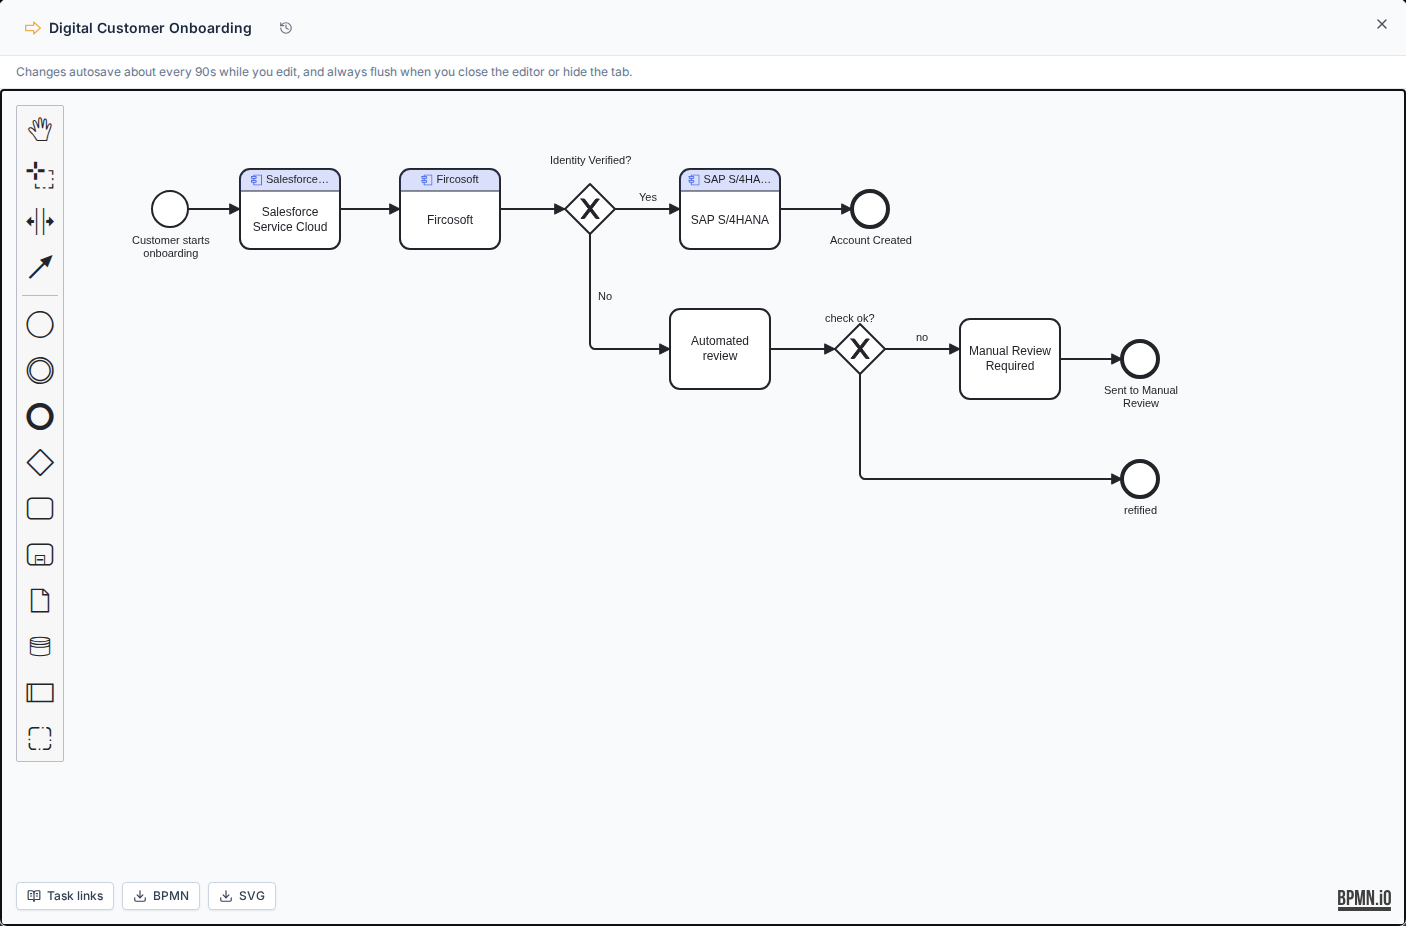The image size is (1406, 926).
Task: Select the start event palette icon
Action: point(40,325)
